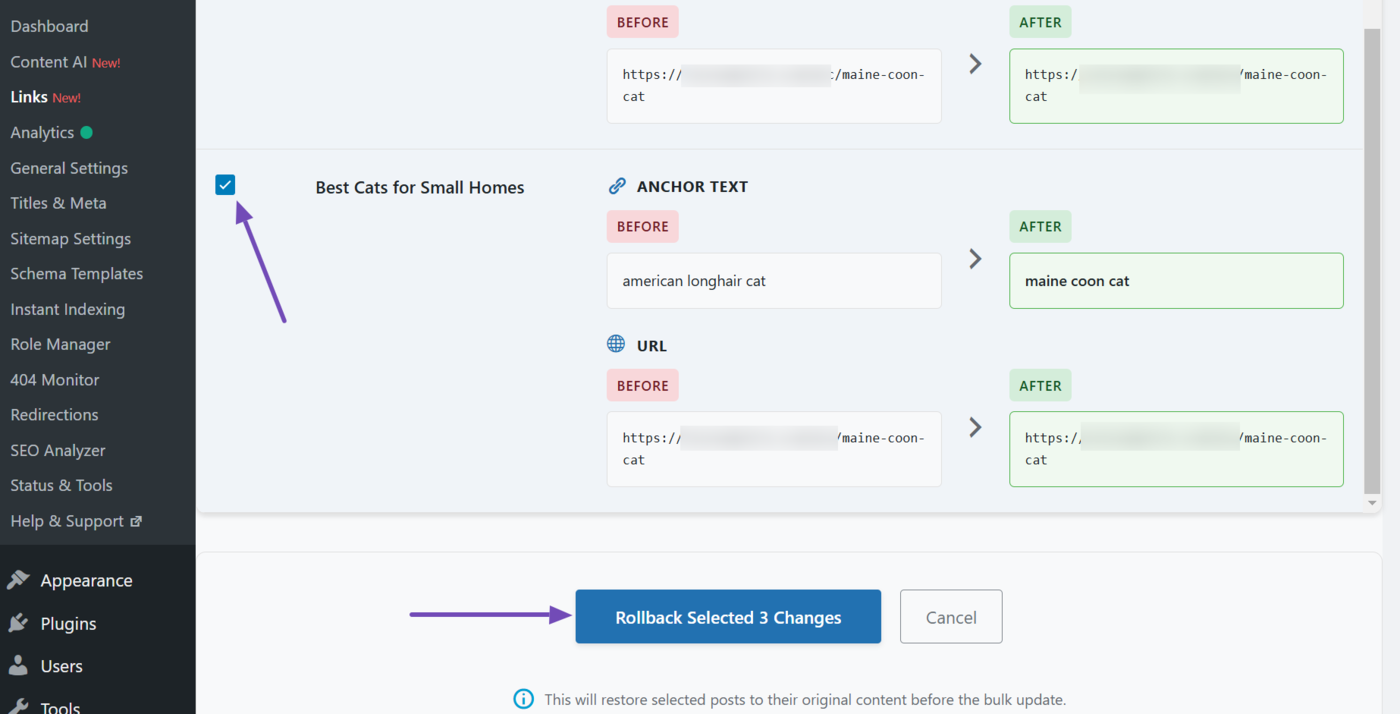Click the chevron between anchor text comparisons
Viewport: 1400px width, 714px height.
pyautogui.click(x=975, y=258)
